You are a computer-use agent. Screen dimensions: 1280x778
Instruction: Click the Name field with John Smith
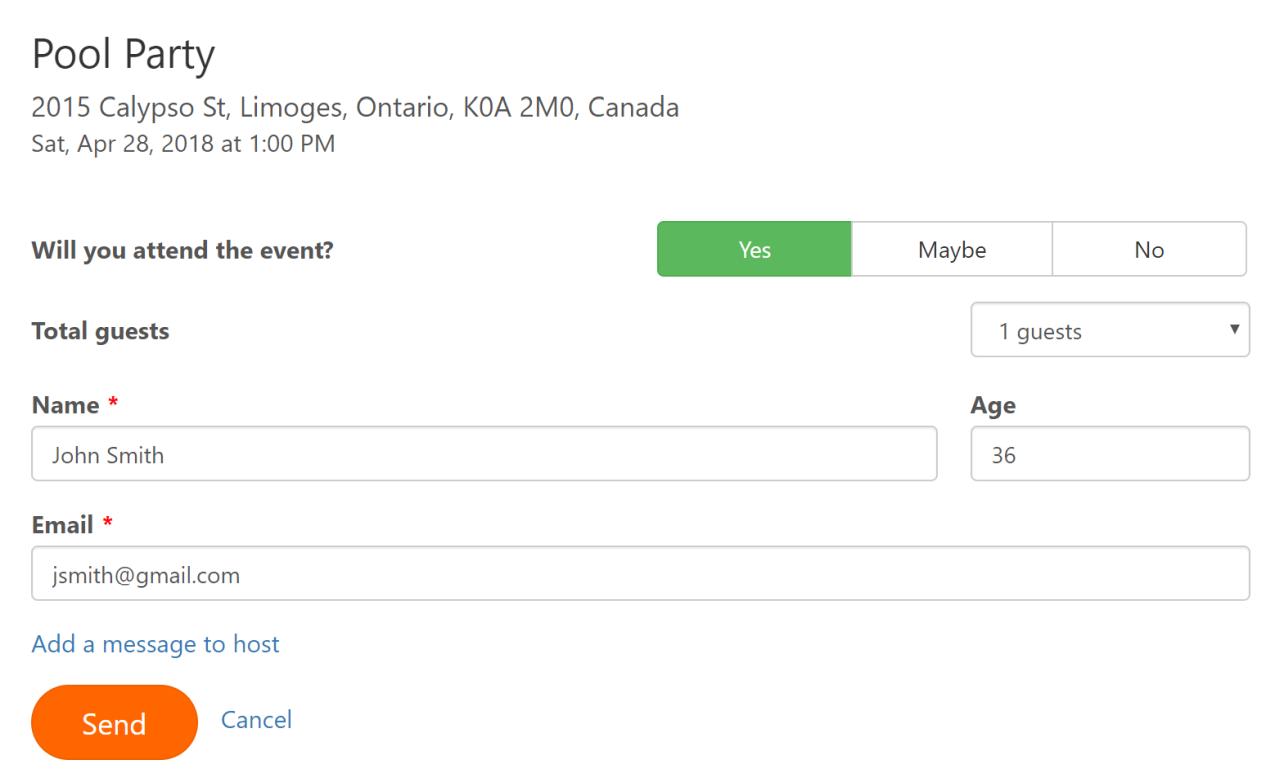pyautogui.click(x=484, y=454)
